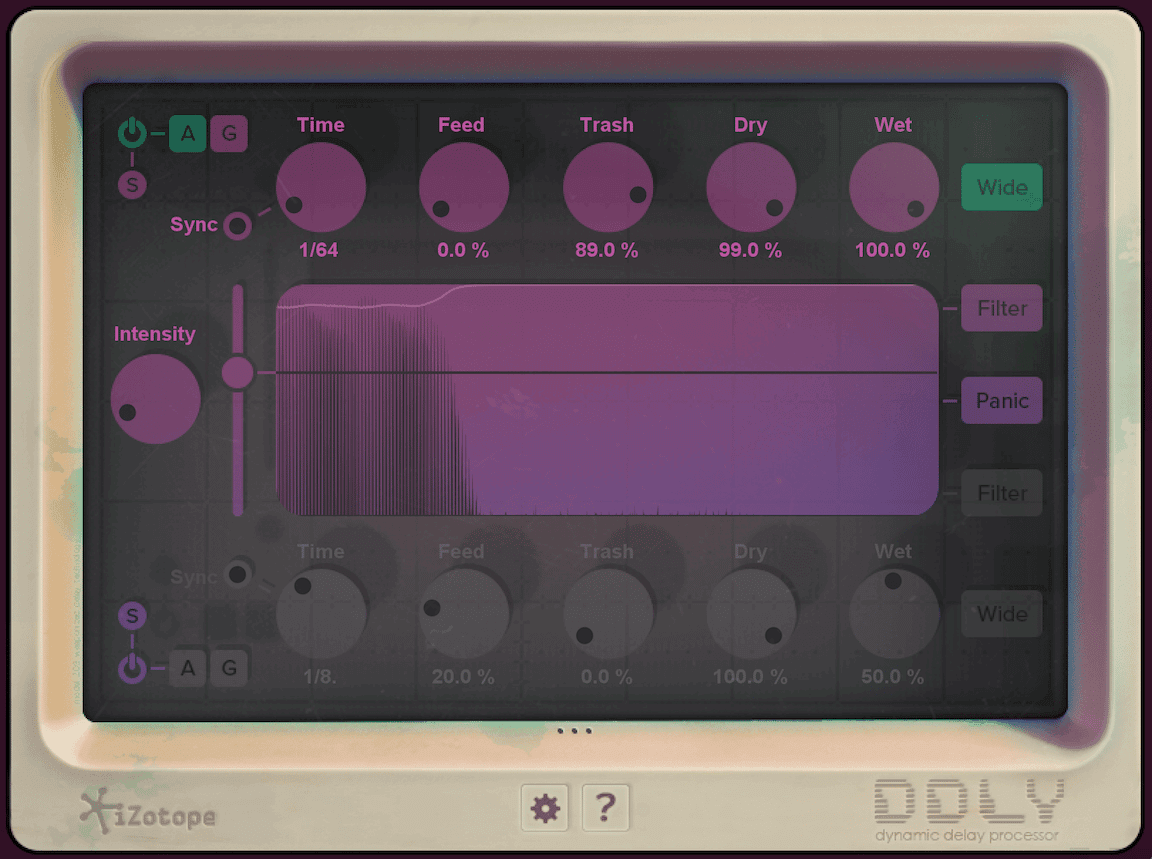Toggle the bottom delay power button

[132, 668]
